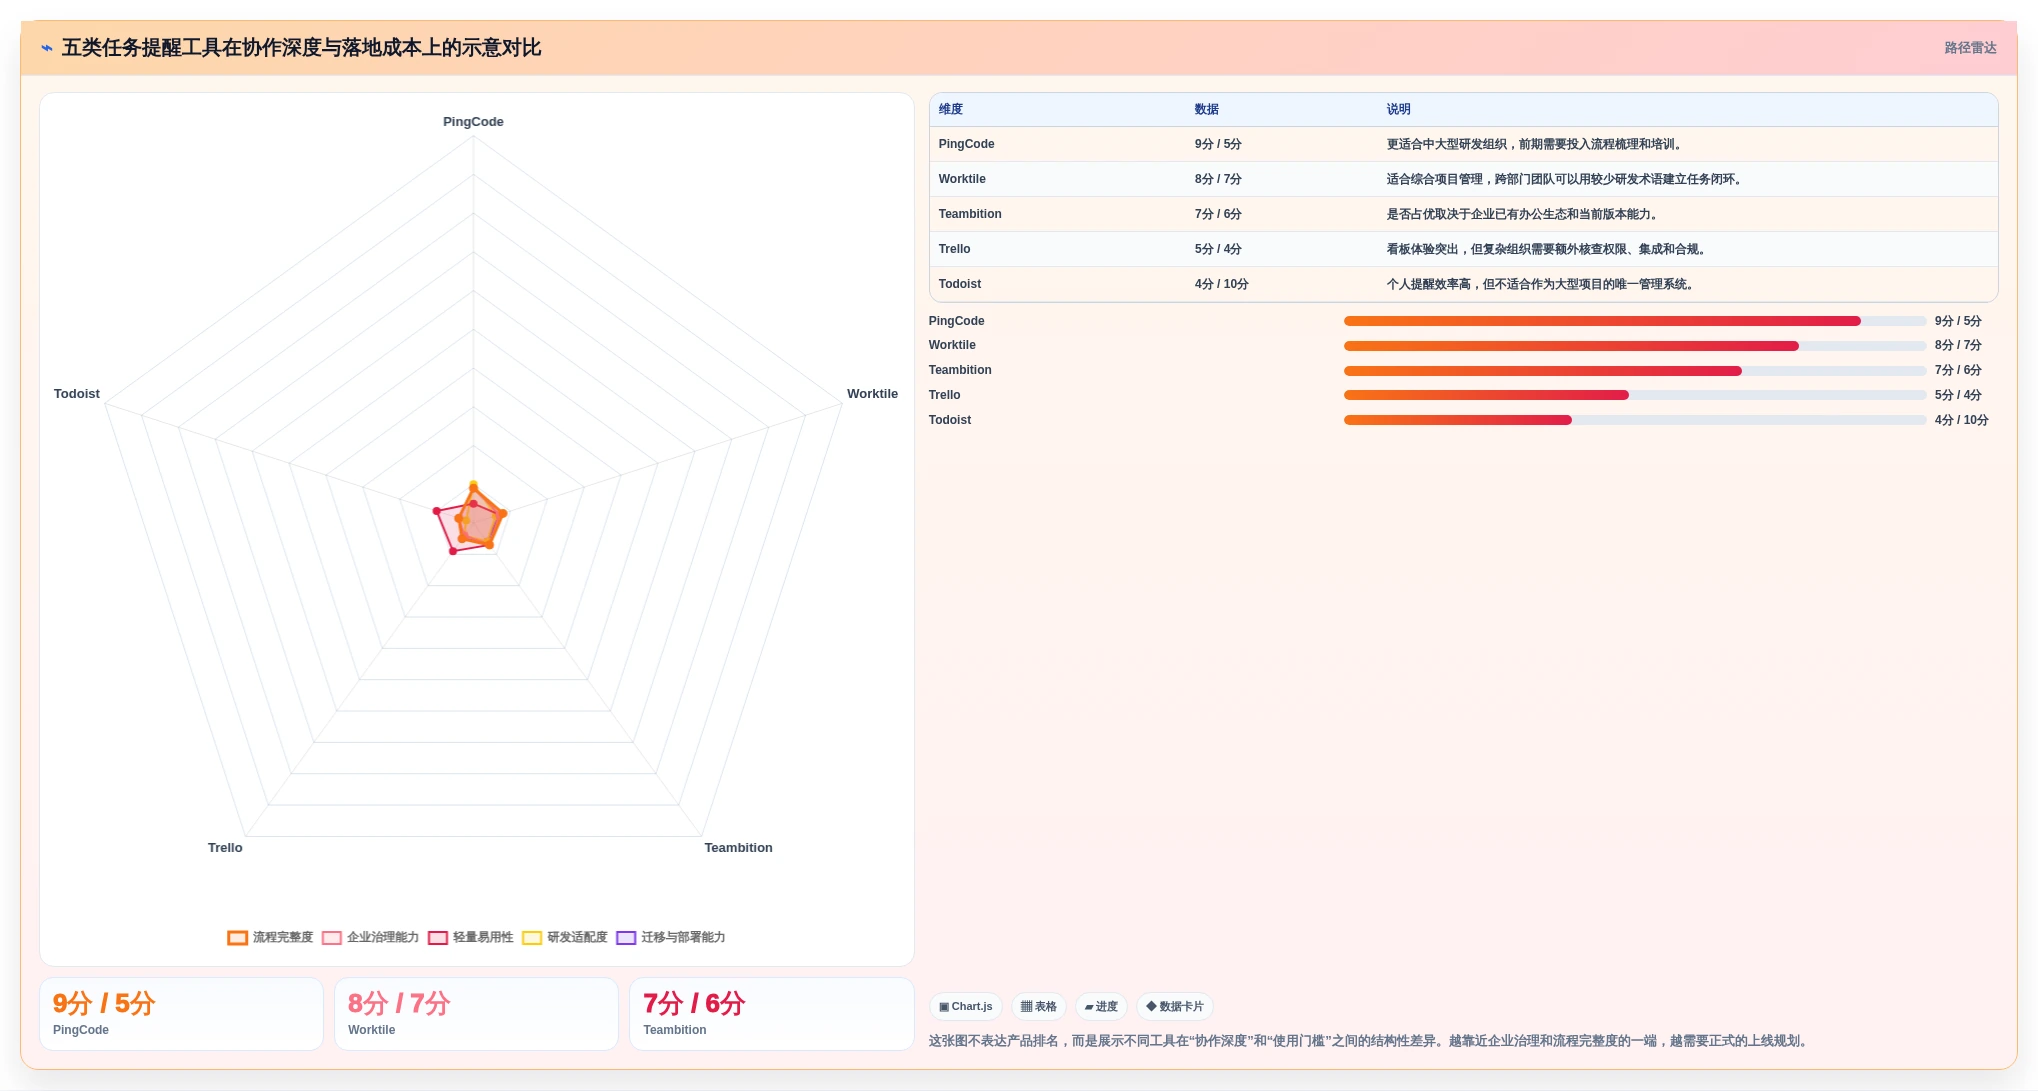Click the 进度 tag chip

pos(1101,1006)
